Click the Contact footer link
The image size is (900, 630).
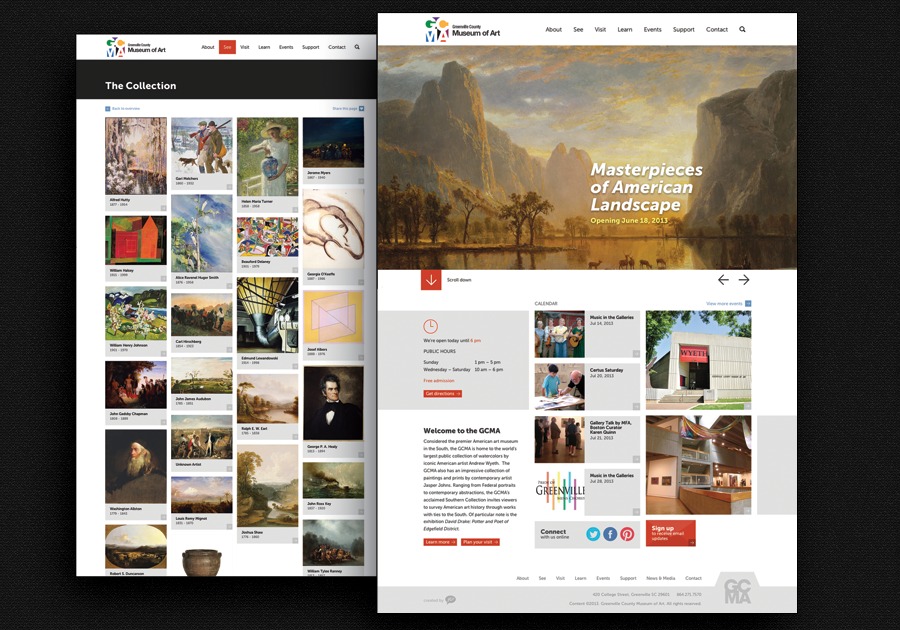pos(693,578)
